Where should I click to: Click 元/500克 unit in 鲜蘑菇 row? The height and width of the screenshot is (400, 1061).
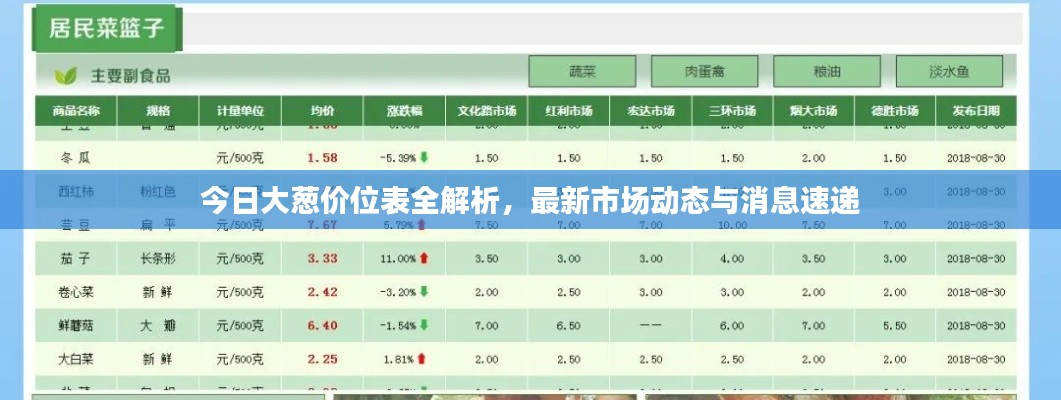(240, 326)
